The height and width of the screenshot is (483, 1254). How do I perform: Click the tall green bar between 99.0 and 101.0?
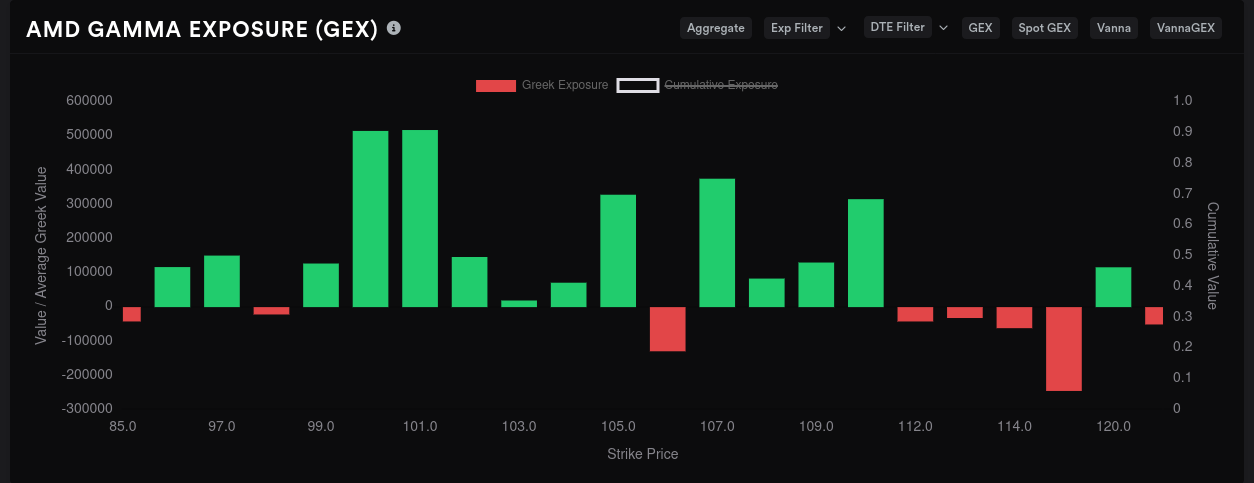tap(370, 219)
